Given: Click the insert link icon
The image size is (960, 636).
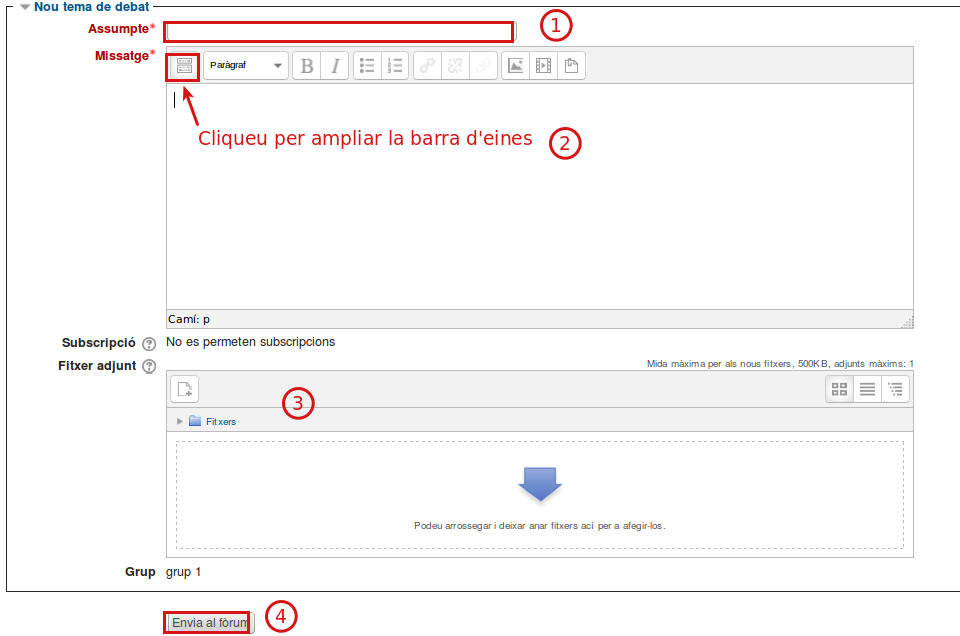Looking at the screenshot, I should [x=427, y=66].
